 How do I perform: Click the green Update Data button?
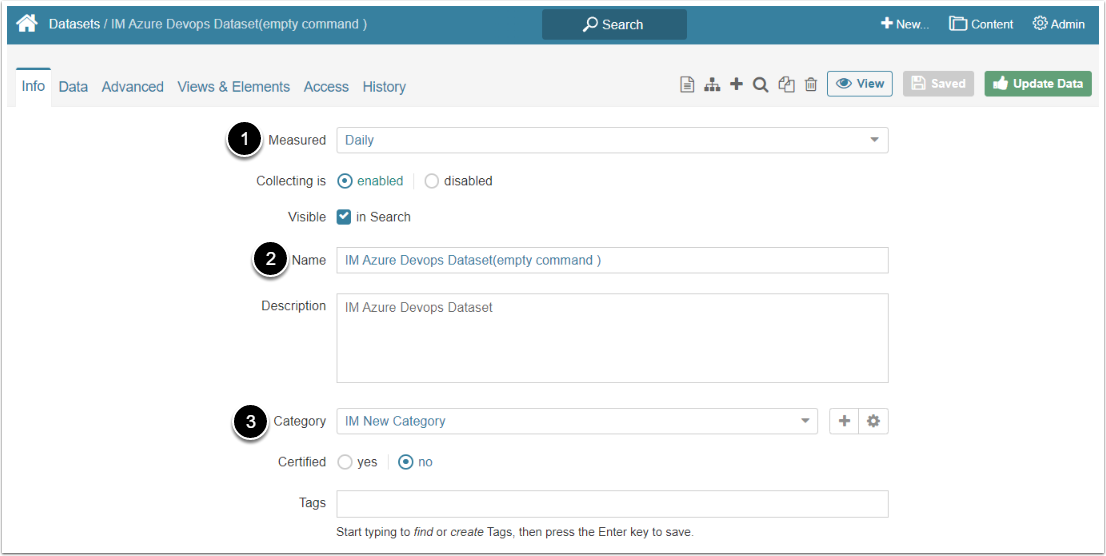1037,84
